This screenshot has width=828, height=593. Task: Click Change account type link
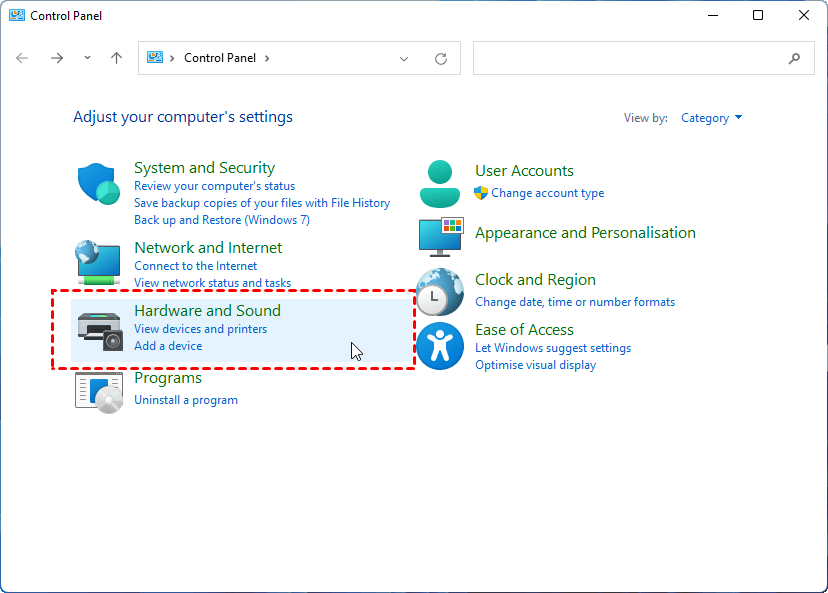(547, 193)
